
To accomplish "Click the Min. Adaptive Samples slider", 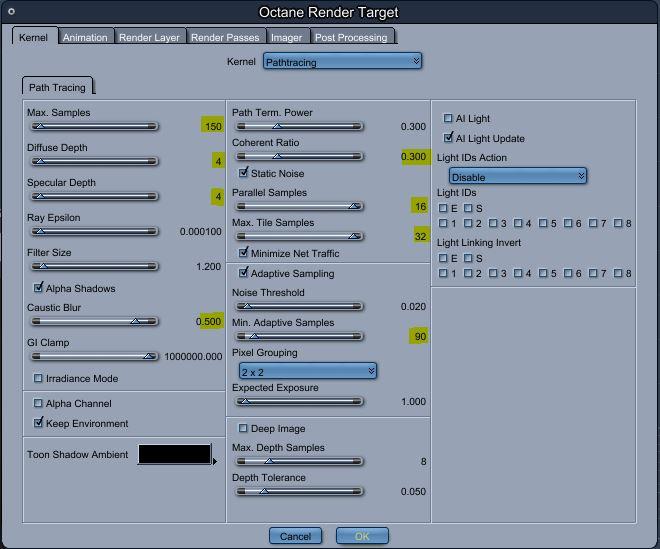I will 300,336.
